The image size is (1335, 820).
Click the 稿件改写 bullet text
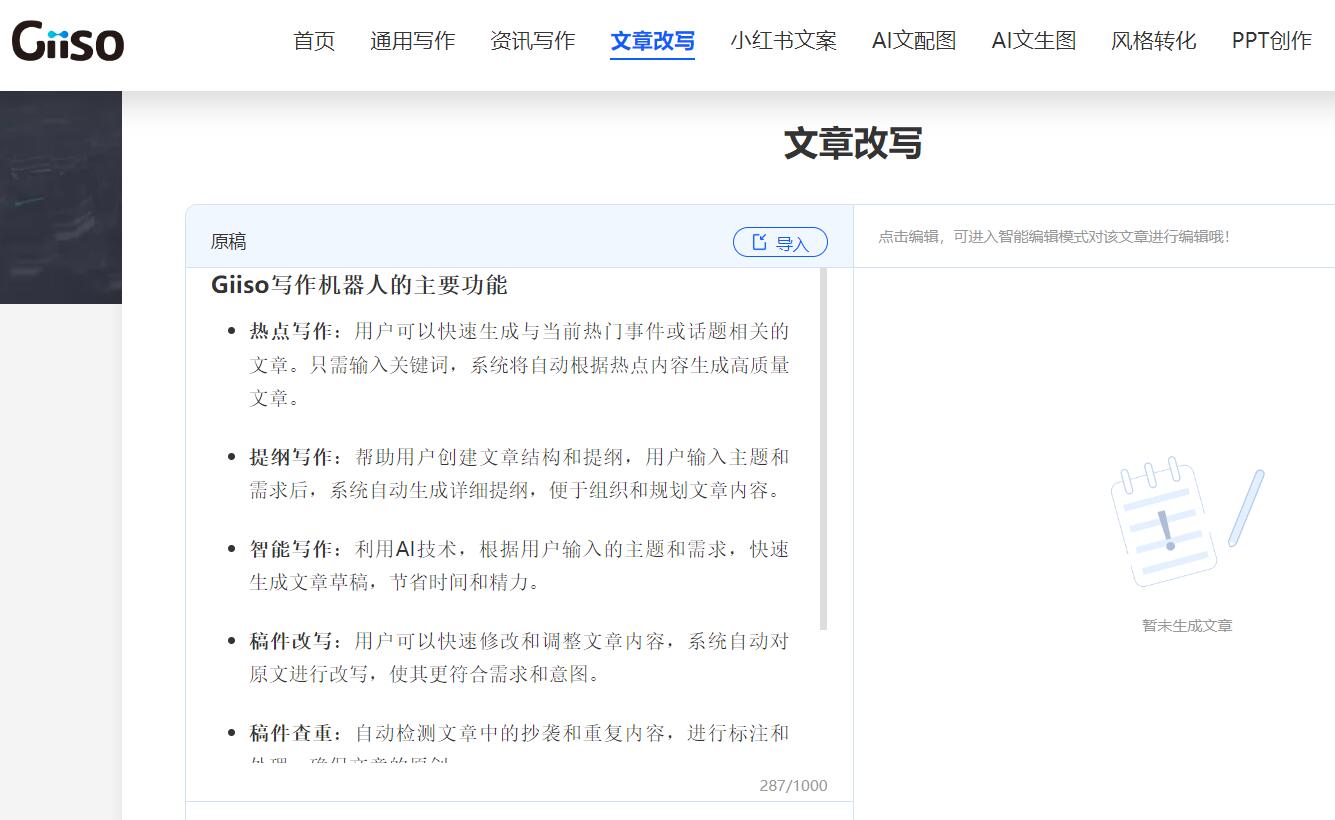click(519, 657)
